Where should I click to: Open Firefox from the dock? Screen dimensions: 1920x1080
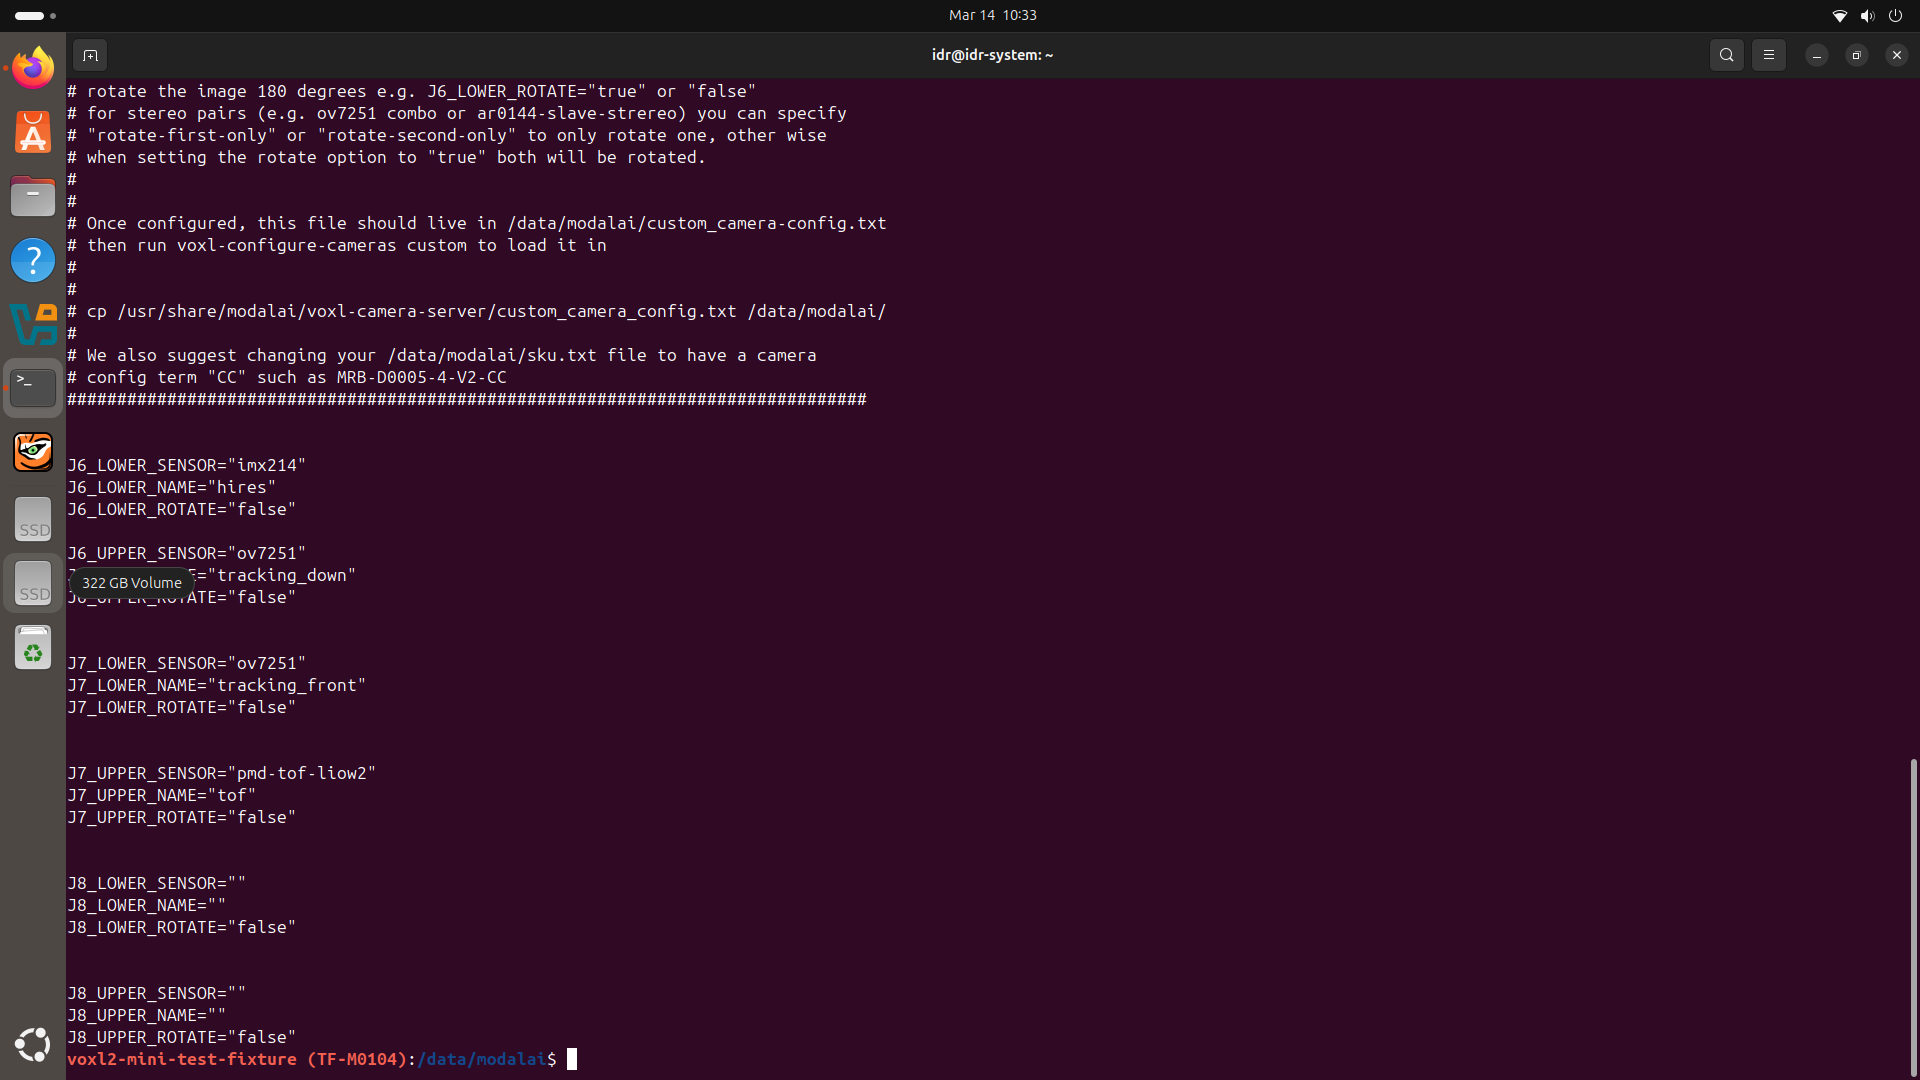[x=33, y=67]
